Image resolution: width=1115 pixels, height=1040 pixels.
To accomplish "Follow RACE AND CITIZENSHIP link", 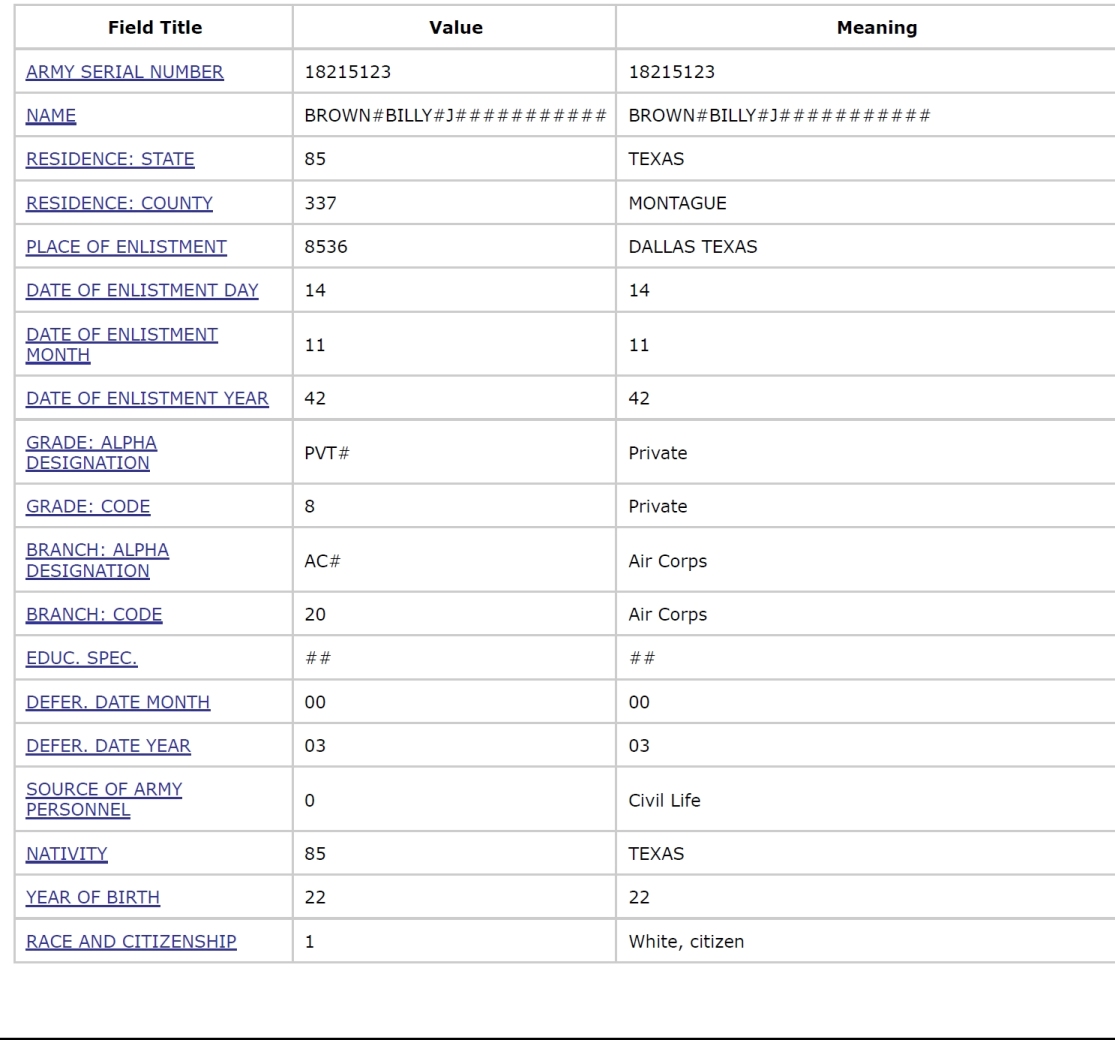I will (131, 941).
